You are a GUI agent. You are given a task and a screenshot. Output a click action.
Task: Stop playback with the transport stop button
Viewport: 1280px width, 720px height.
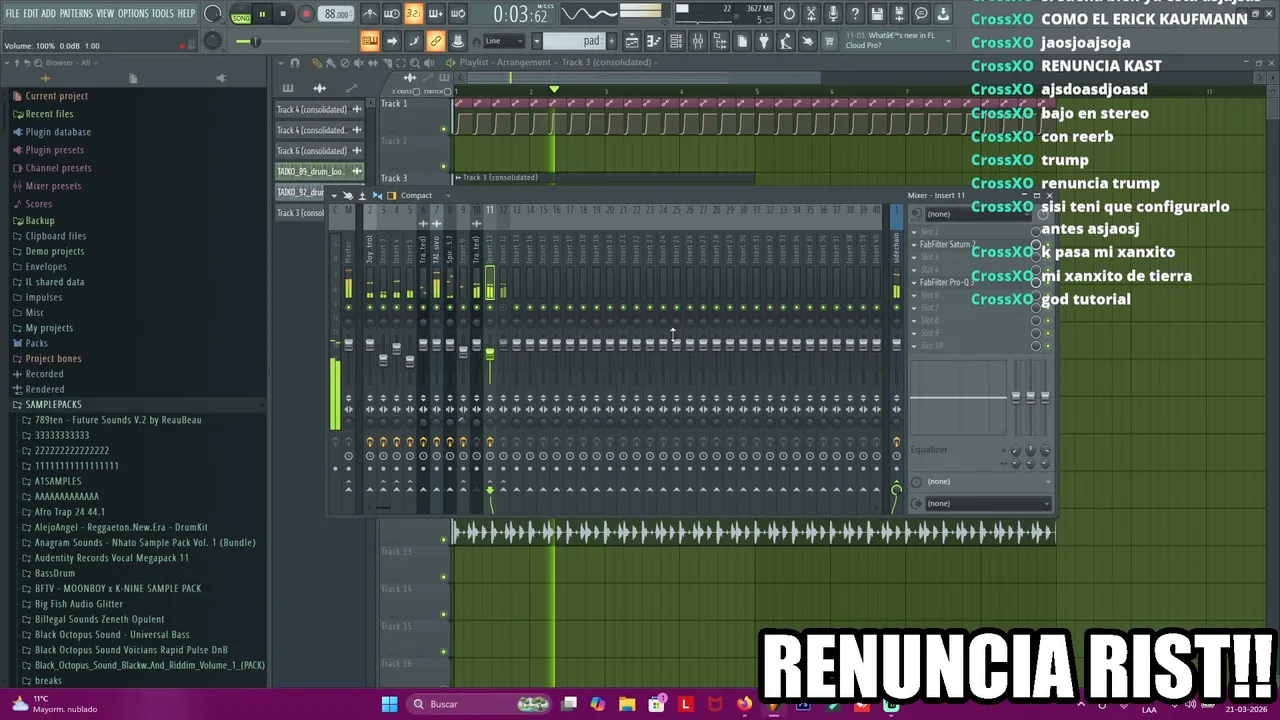pos(284,14)
